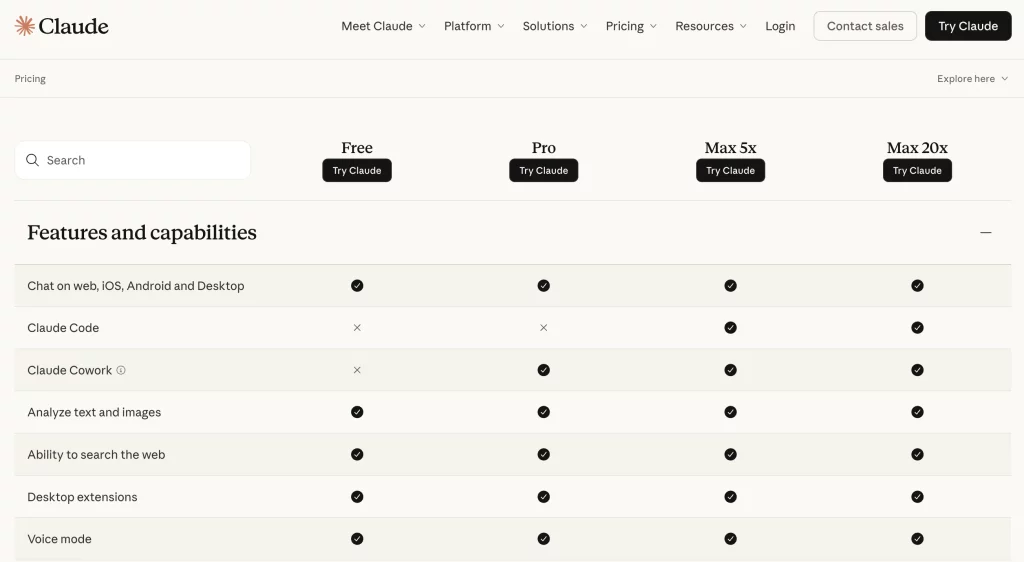Open the Platform menu

[x=474, y=26]
